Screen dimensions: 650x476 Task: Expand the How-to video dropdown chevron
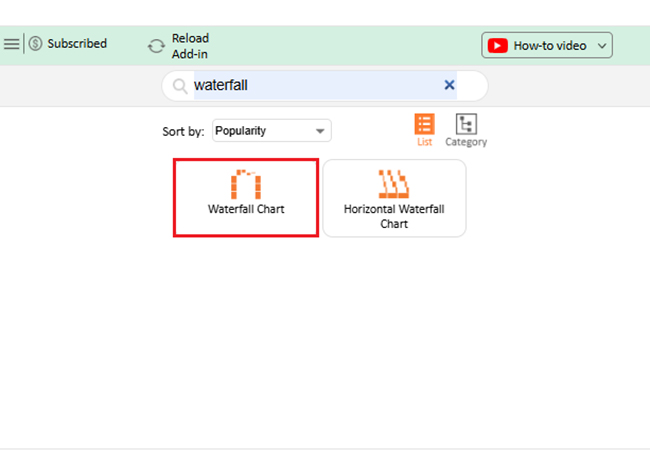602,46
